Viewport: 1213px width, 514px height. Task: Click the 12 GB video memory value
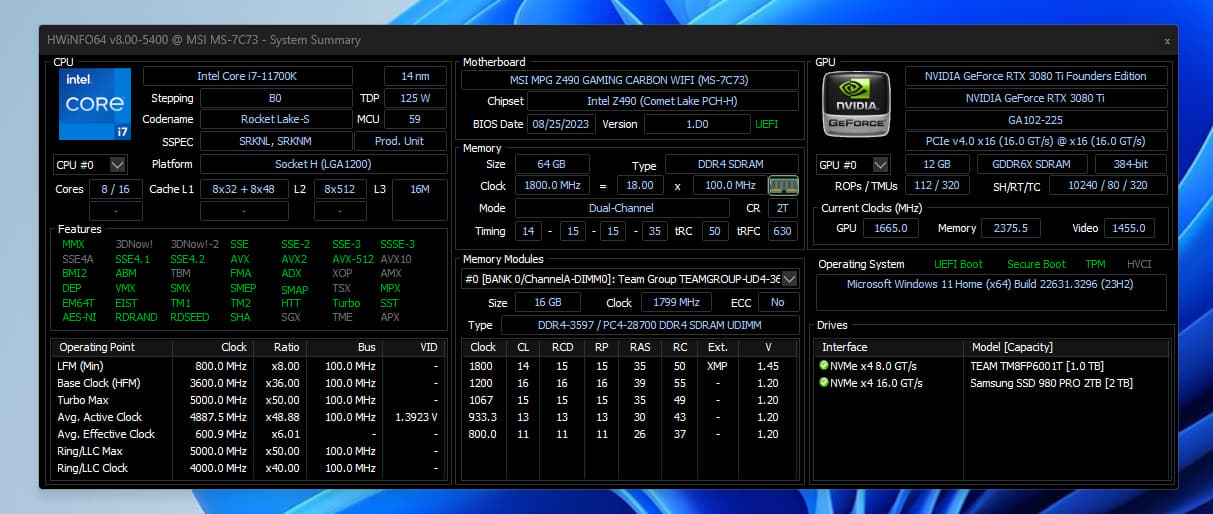click(x=937, y=164)
